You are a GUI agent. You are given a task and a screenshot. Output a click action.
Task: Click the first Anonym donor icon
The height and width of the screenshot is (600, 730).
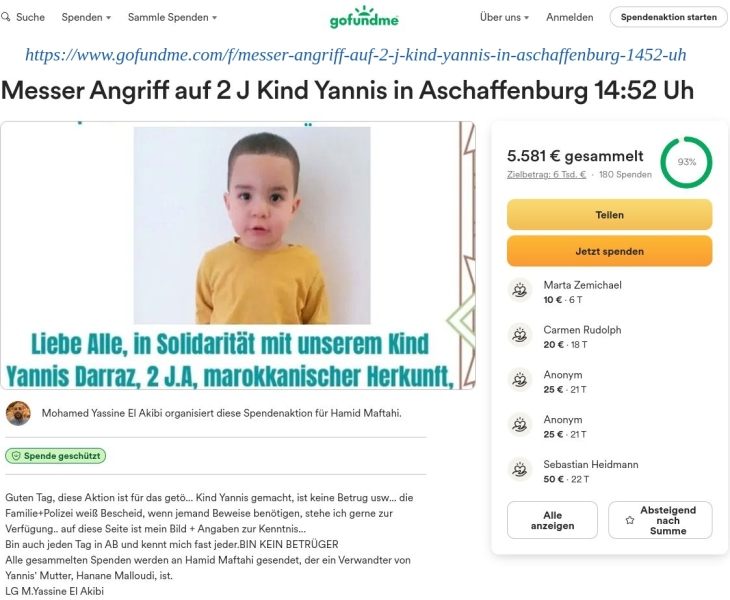pos(520,380)
